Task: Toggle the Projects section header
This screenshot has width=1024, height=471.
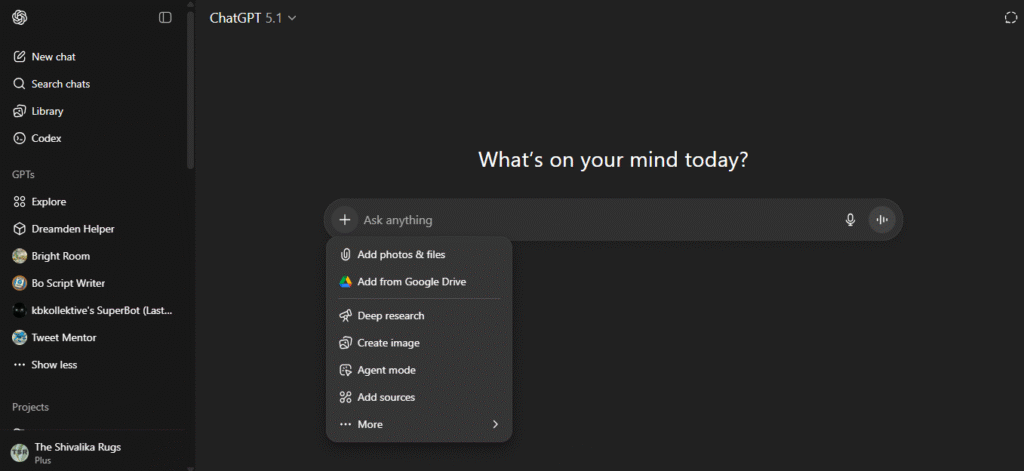Action: pyautogui.click(x=31, y=407)
